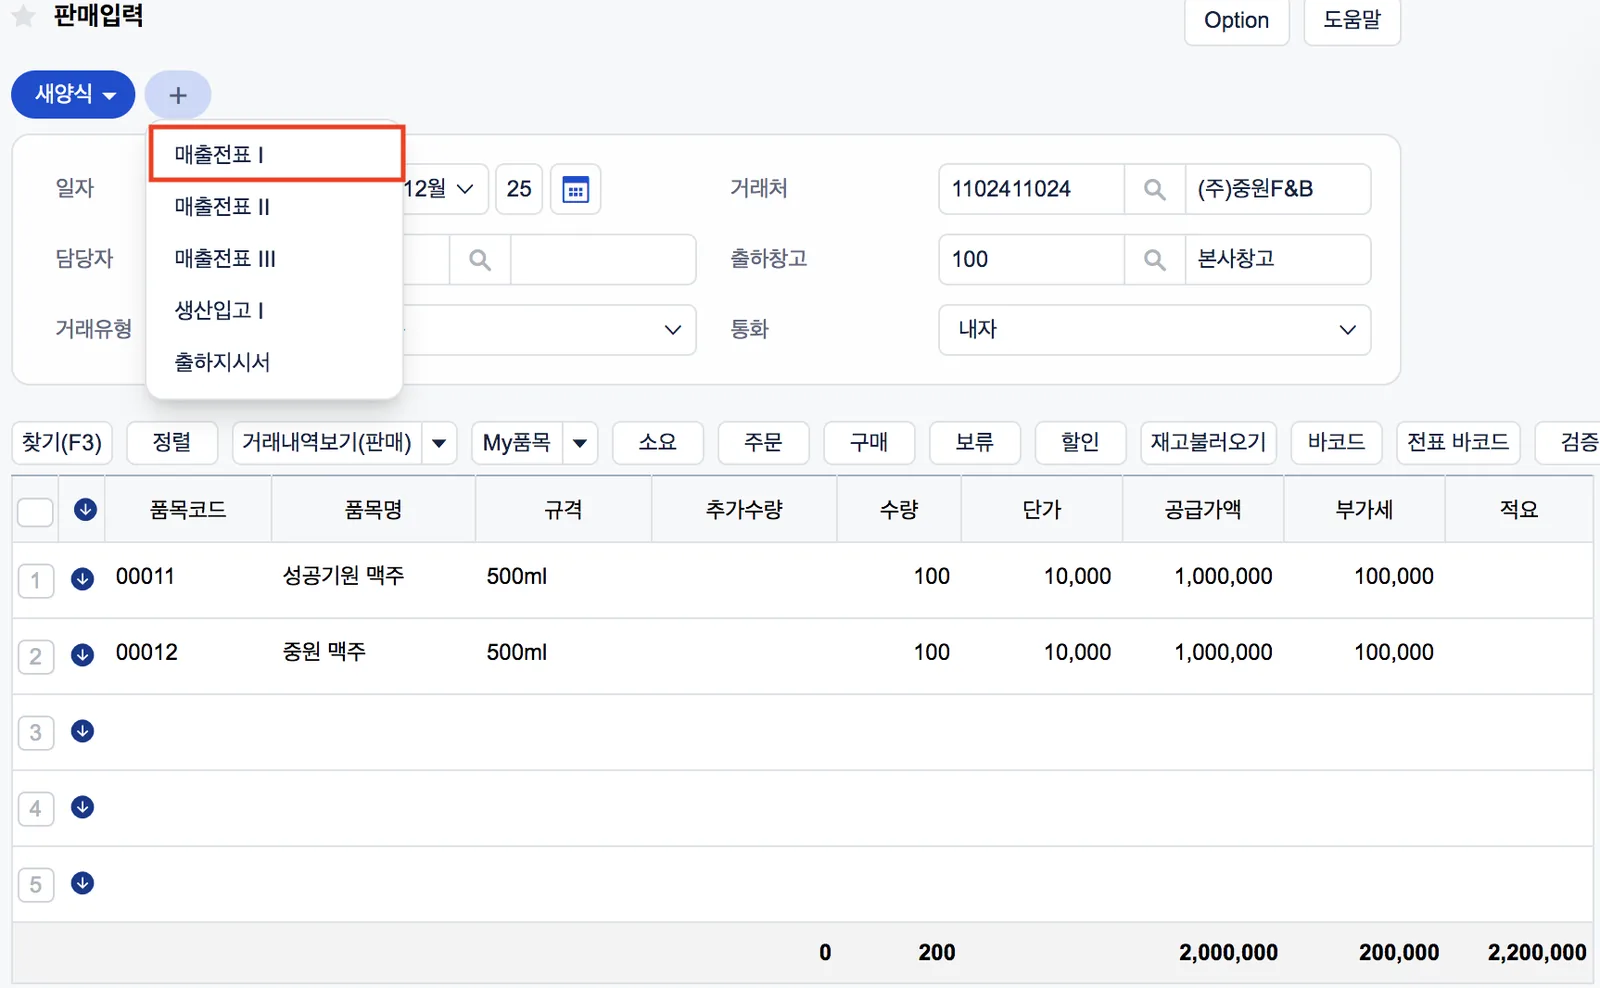Open the calendar date picker icon

[575, 189]
